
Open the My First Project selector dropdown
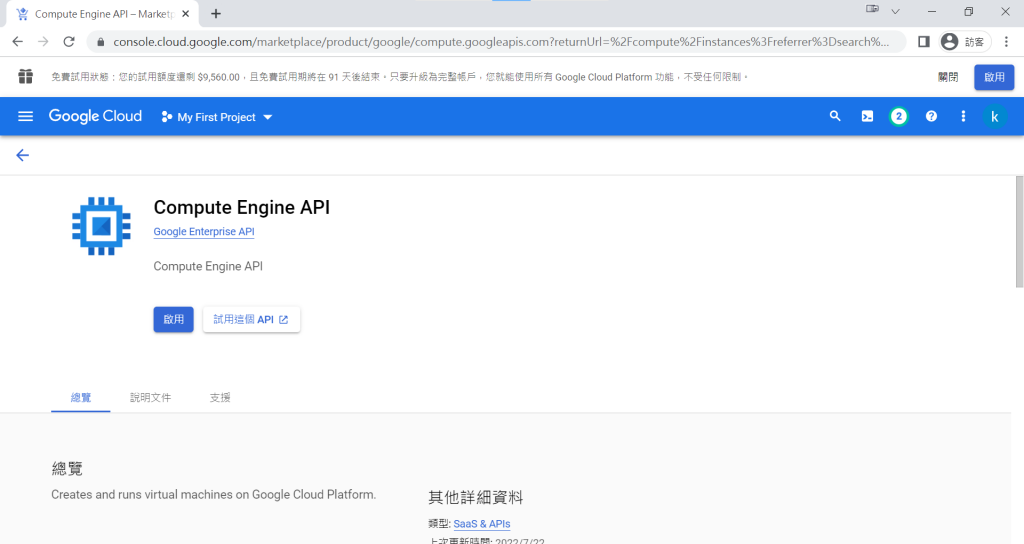pos(217,117)
